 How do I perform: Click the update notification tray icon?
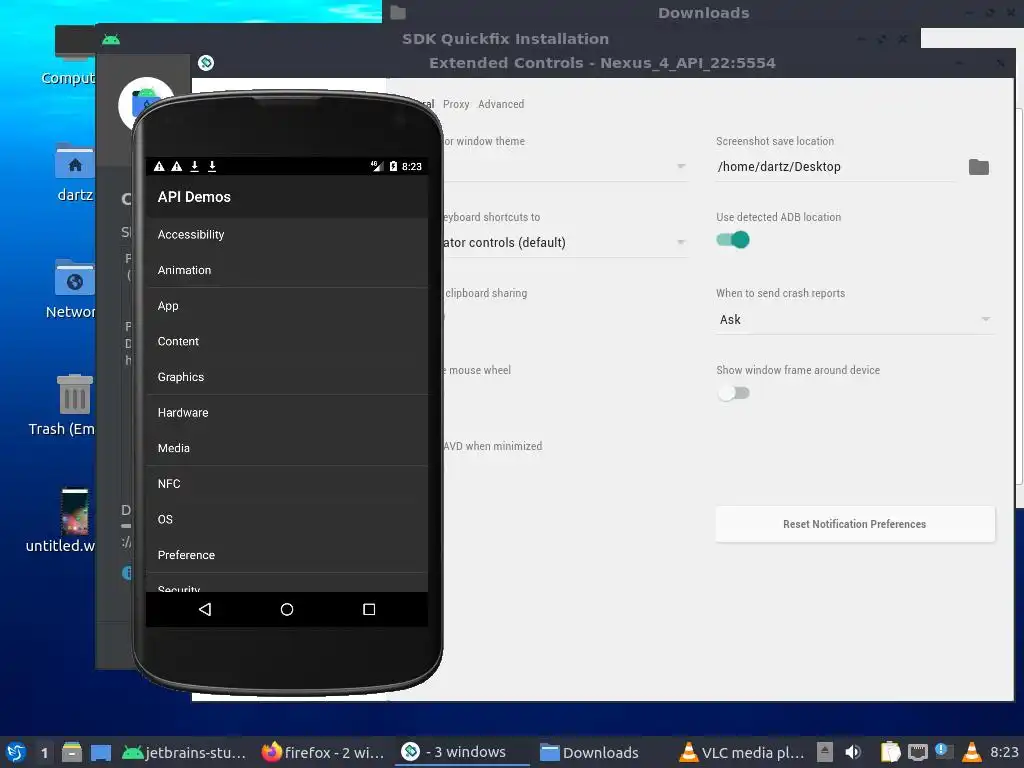coord(944,752)
